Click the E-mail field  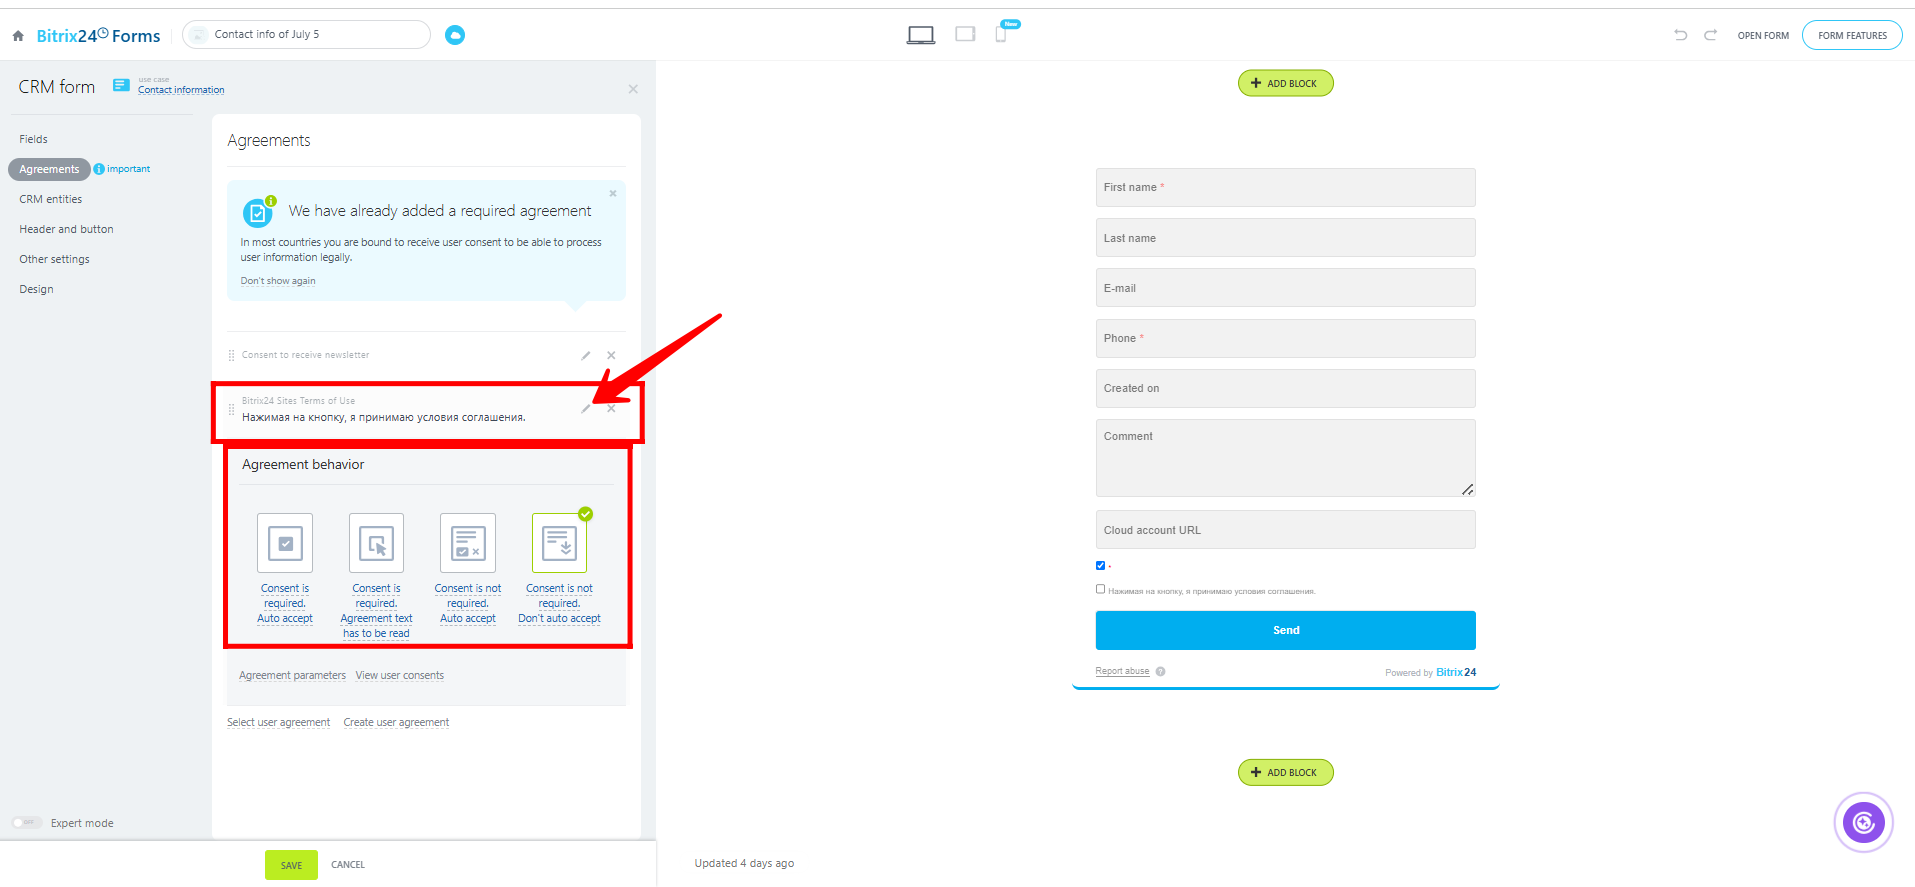1285,288
